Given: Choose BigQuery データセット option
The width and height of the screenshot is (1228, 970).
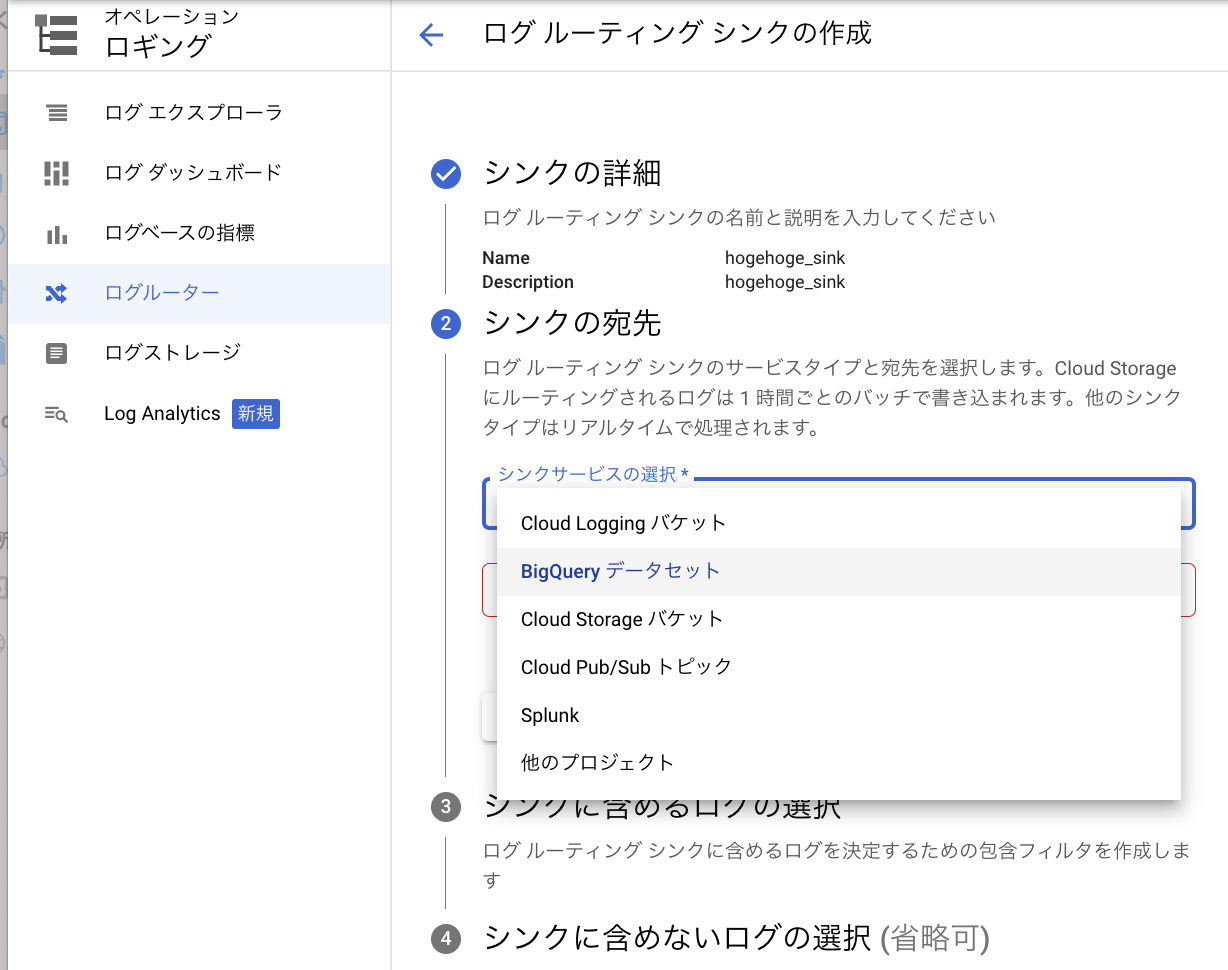Looking at the screenshot, I should [839, 571].
